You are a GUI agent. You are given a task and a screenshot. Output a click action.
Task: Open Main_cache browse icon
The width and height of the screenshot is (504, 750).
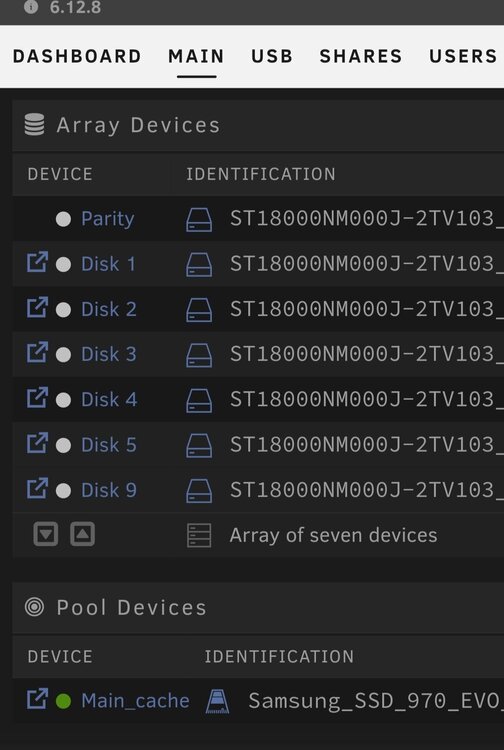[x=37, y=699]
